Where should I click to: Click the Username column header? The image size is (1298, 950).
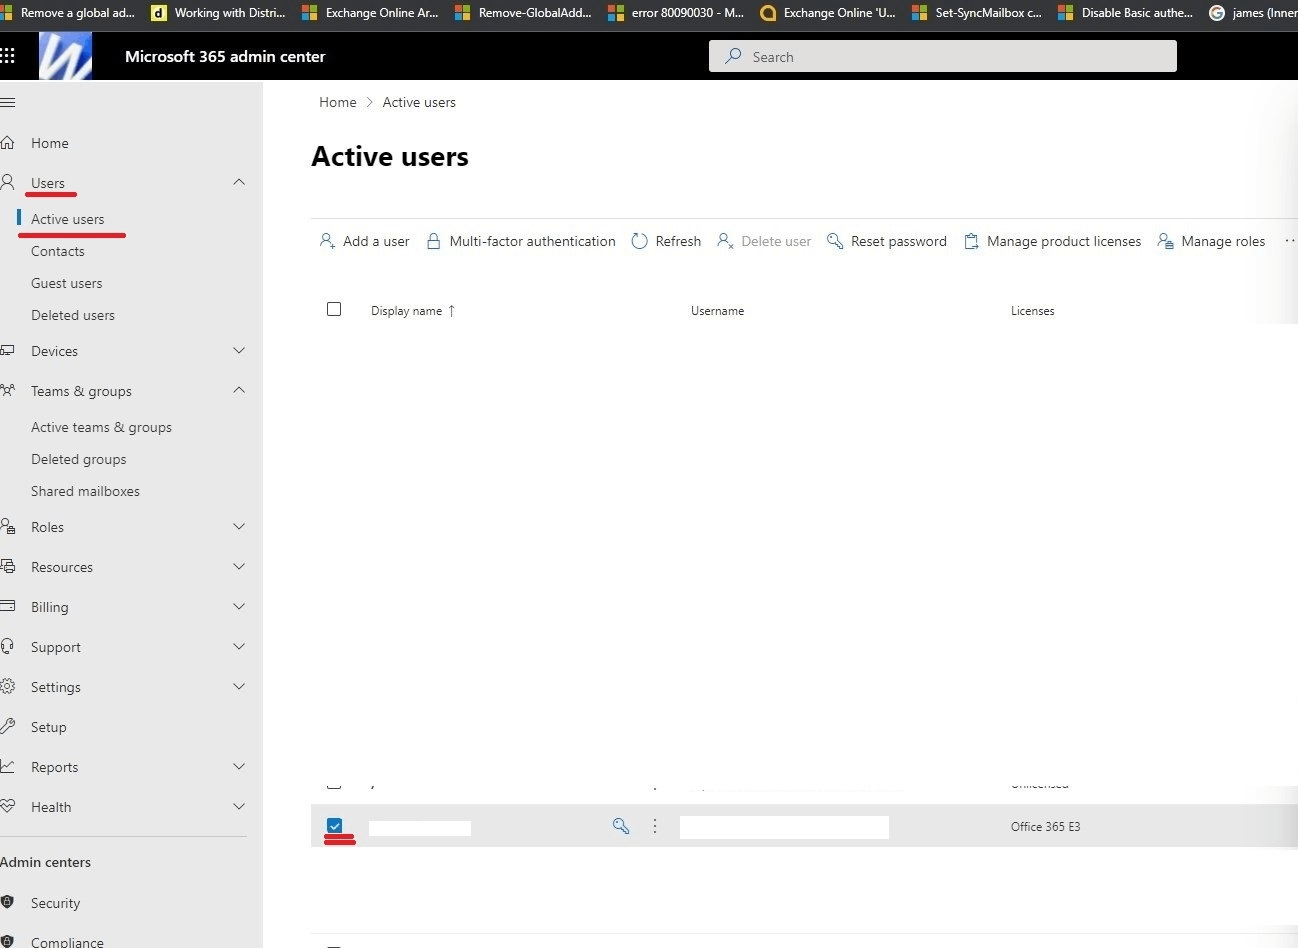717,311
